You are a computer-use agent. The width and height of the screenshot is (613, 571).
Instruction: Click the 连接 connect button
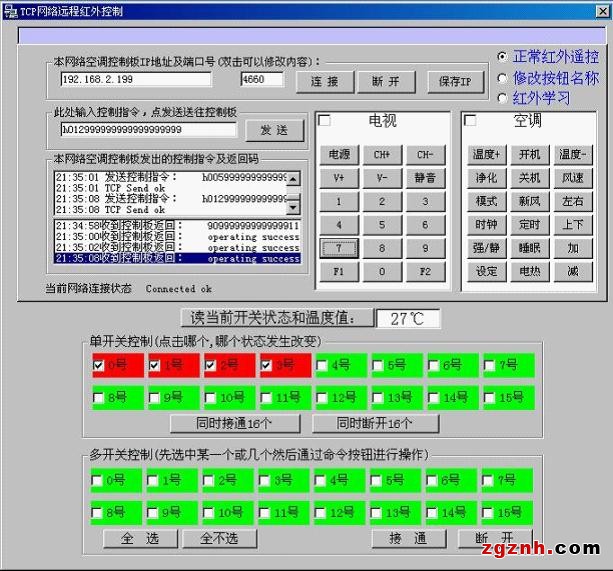click(325, 81)
